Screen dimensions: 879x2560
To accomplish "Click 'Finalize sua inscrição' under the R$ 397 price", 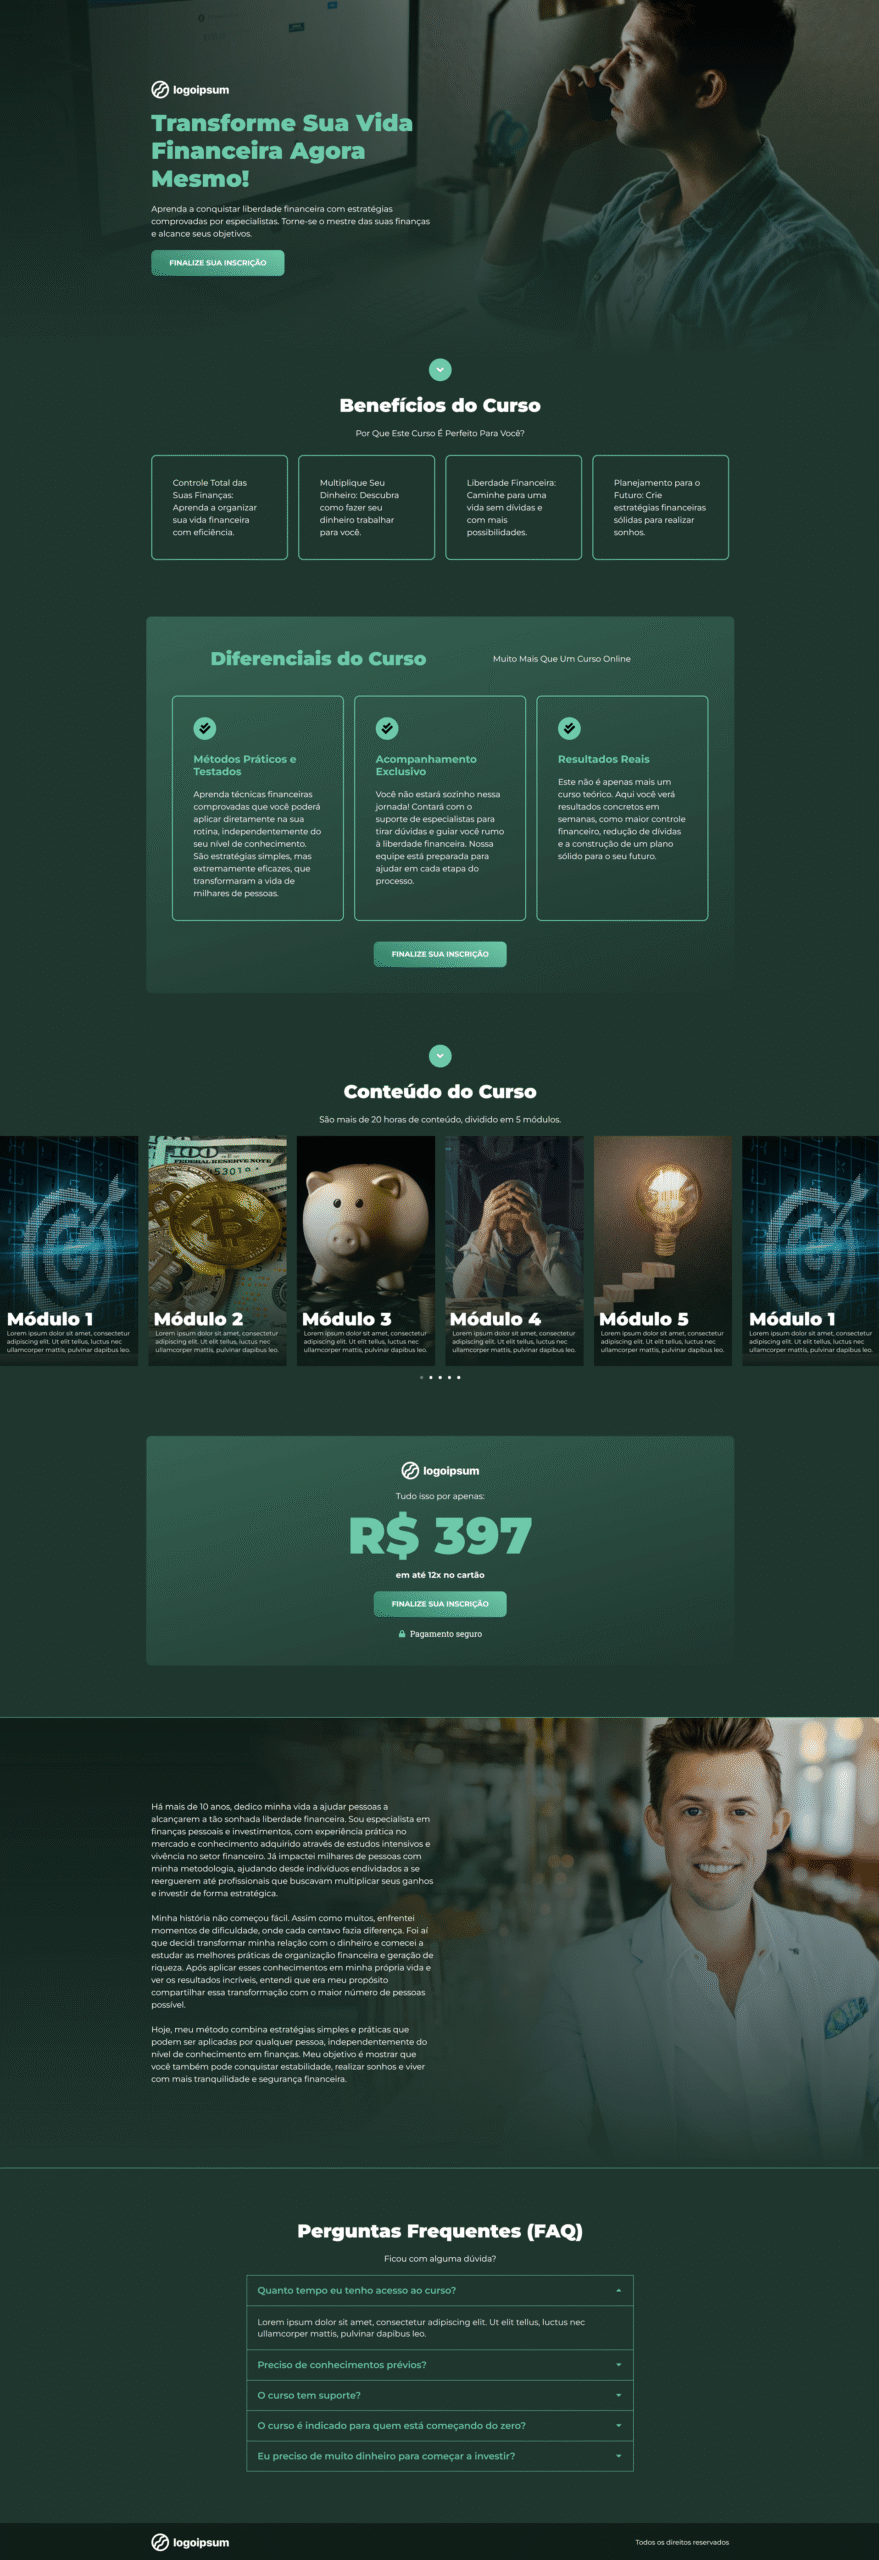I will tap(440, 1604).
